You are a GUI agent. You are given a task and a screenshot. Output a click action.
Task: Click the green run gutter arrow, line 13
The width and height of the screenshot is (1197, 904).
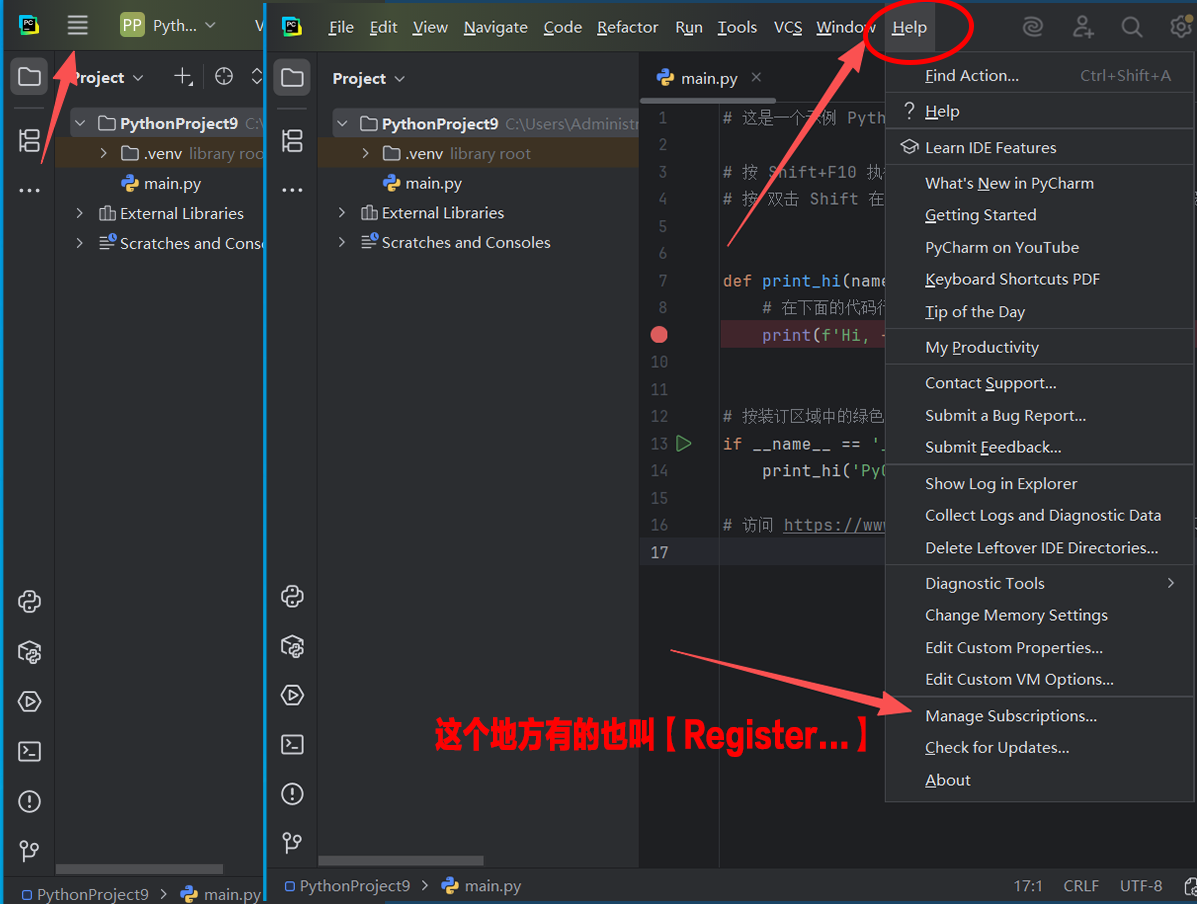coord(684,444)
